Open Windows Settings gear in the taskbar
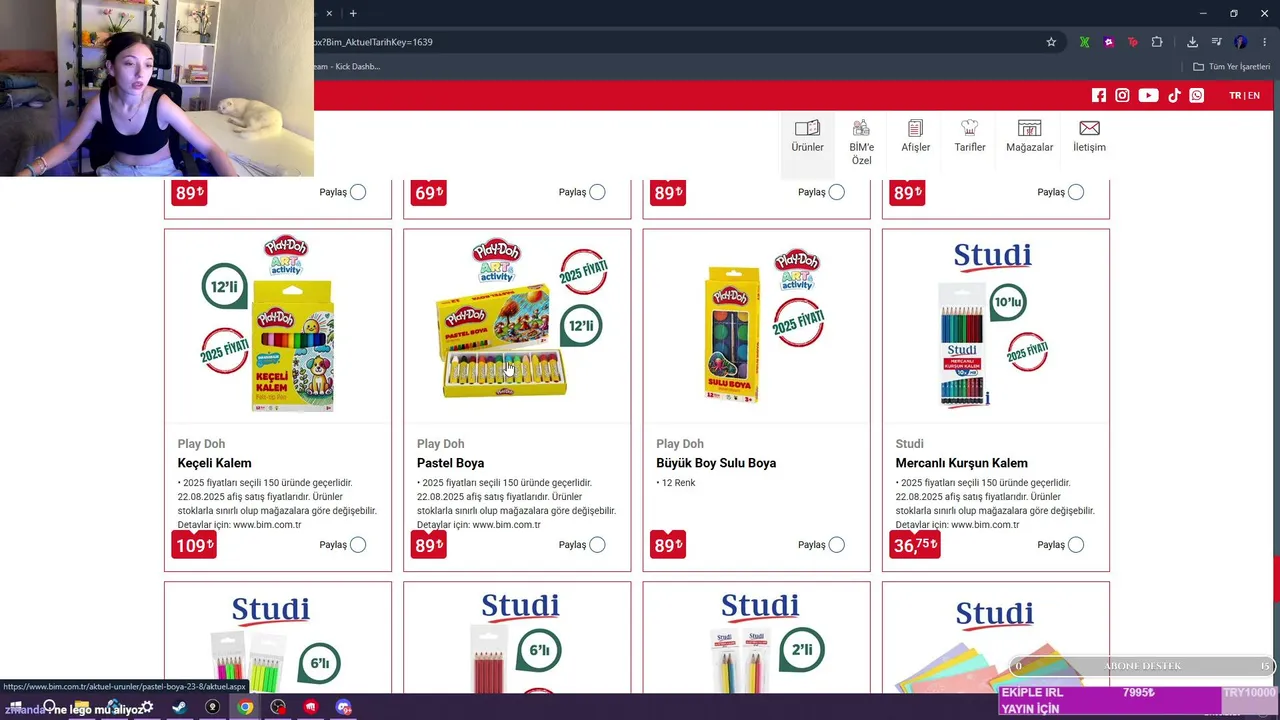The height and width of the screenshot is (720, 1280). point(147,707)
